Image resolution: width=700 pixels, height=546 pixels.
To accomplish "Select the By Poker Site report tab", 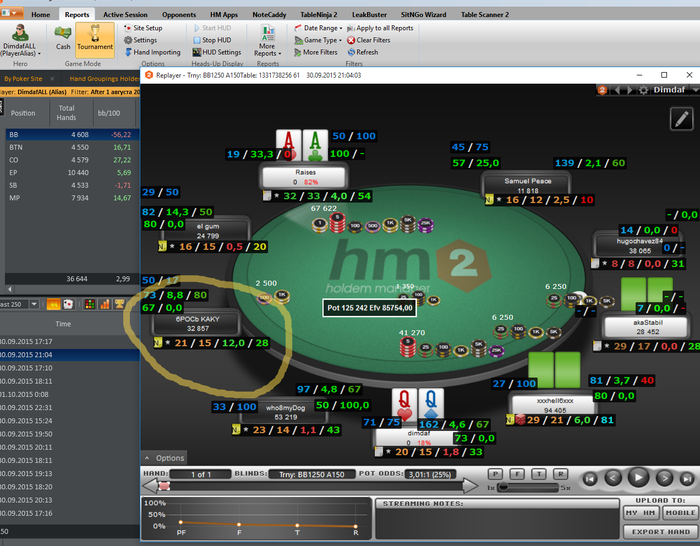I will pos(23,79).
